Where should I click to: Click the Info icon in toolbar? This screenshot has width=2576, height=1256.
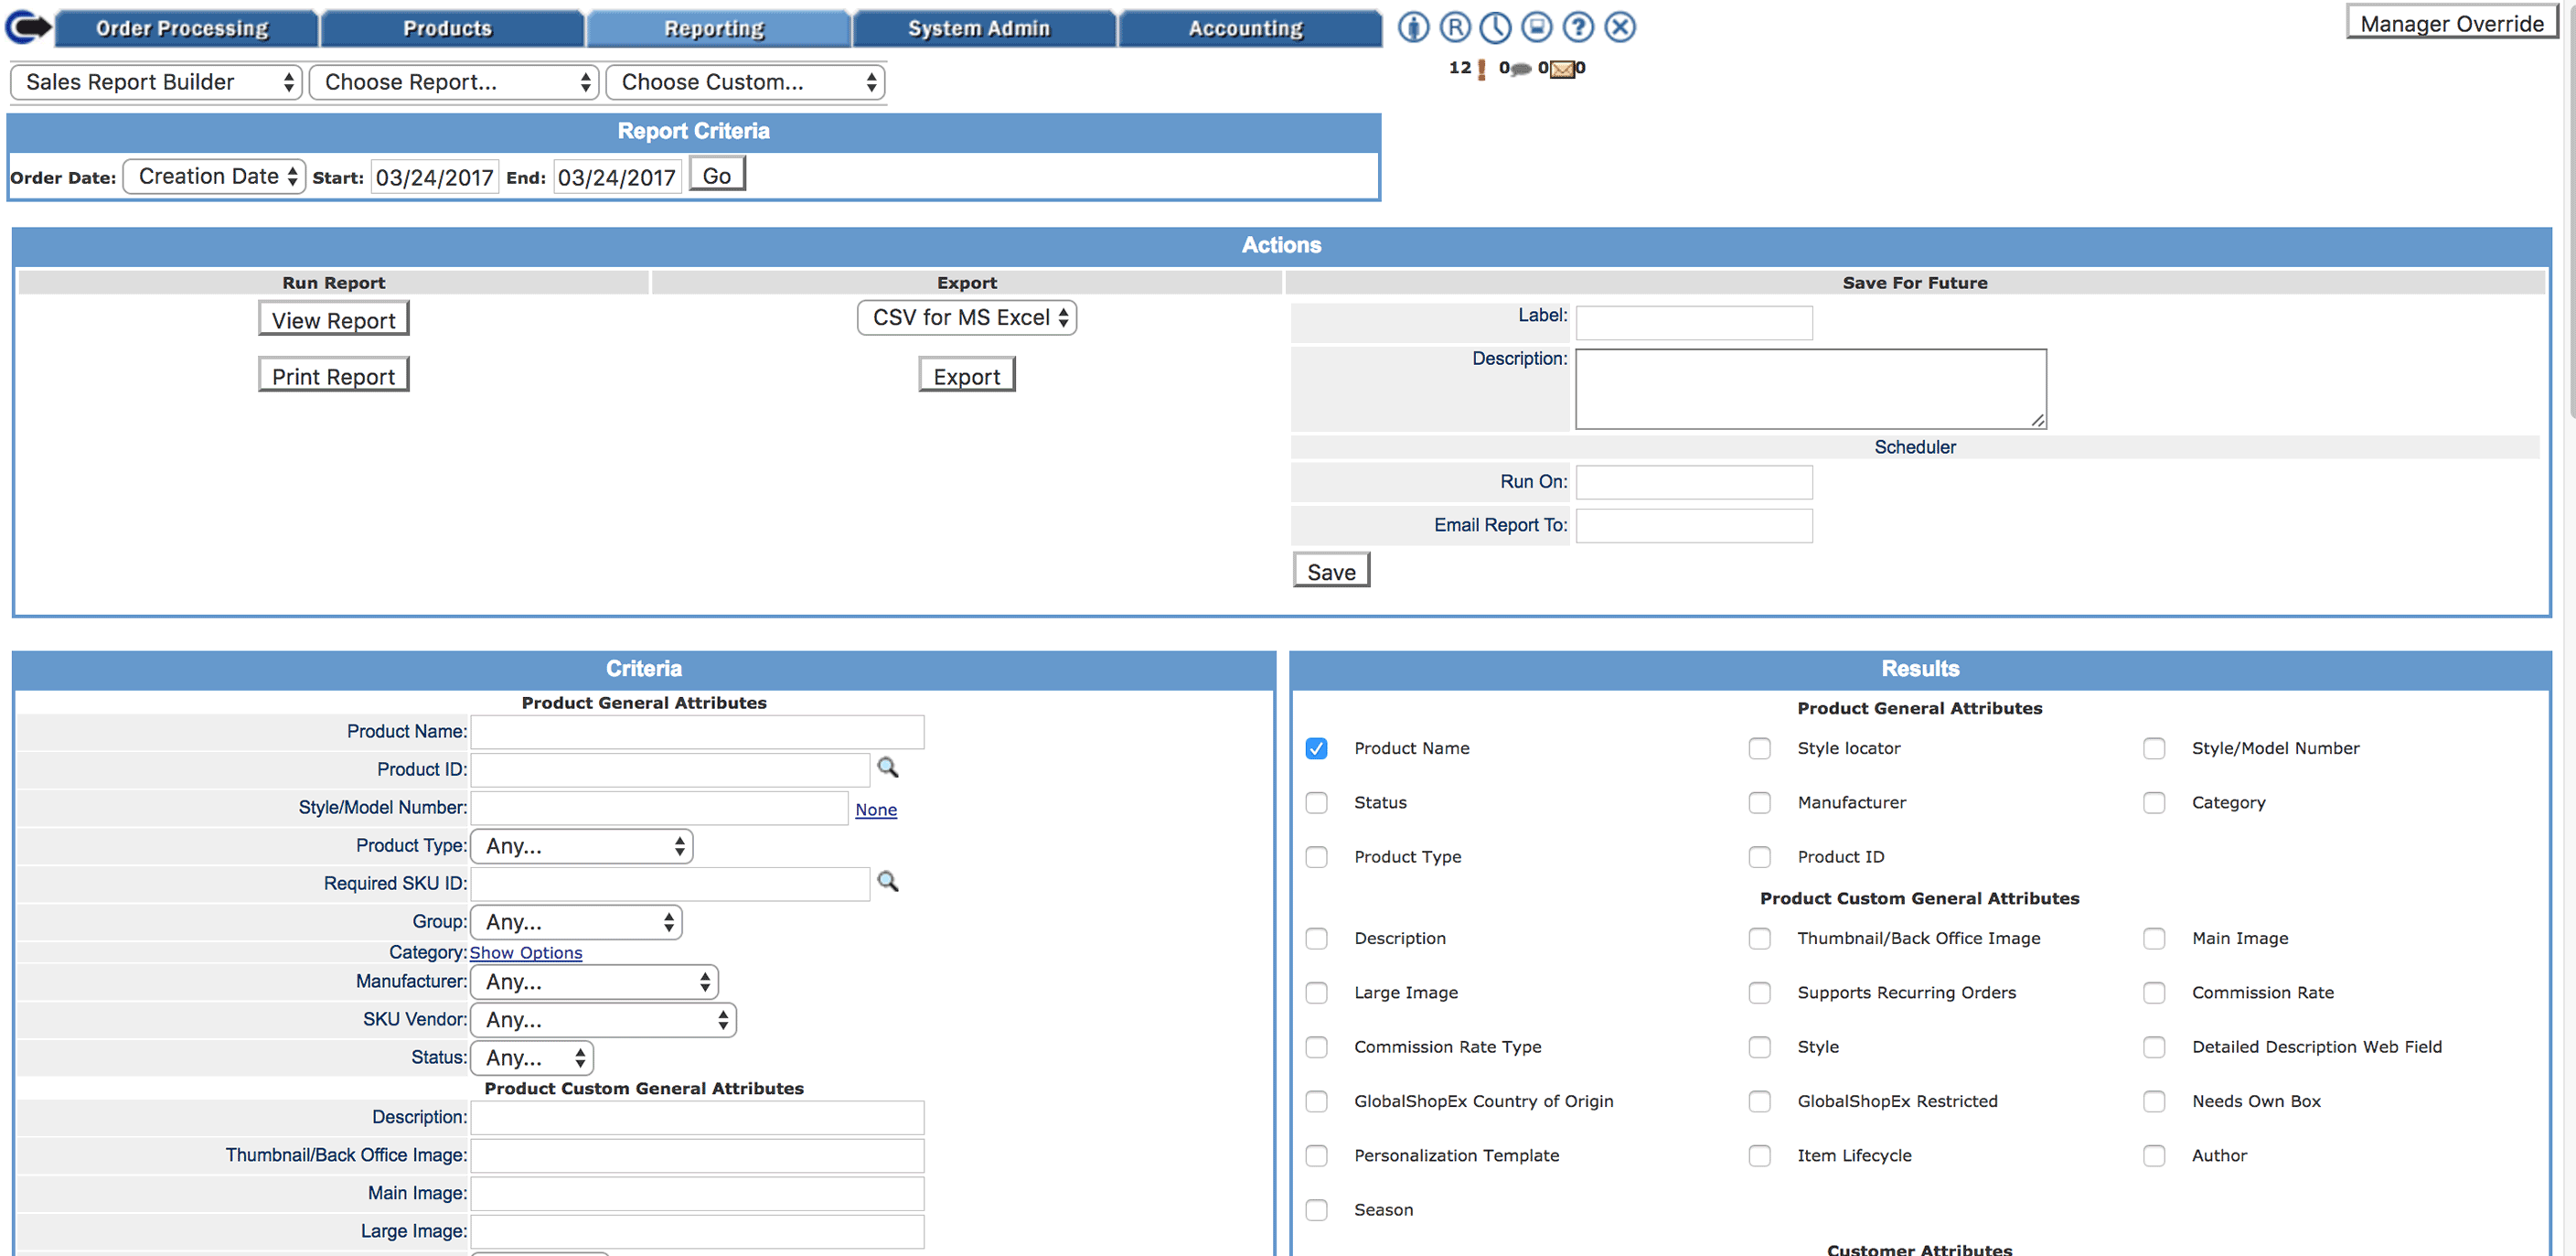1413,25
